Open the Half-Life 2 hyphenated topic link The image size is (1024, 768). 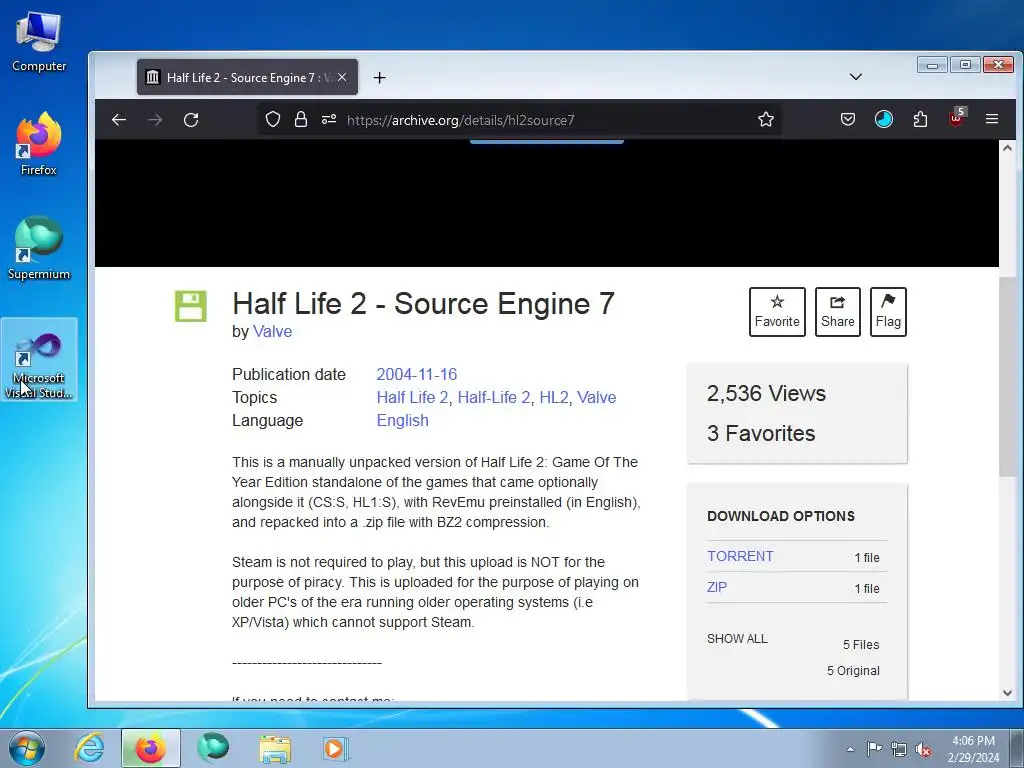click(x=494, y=397)
